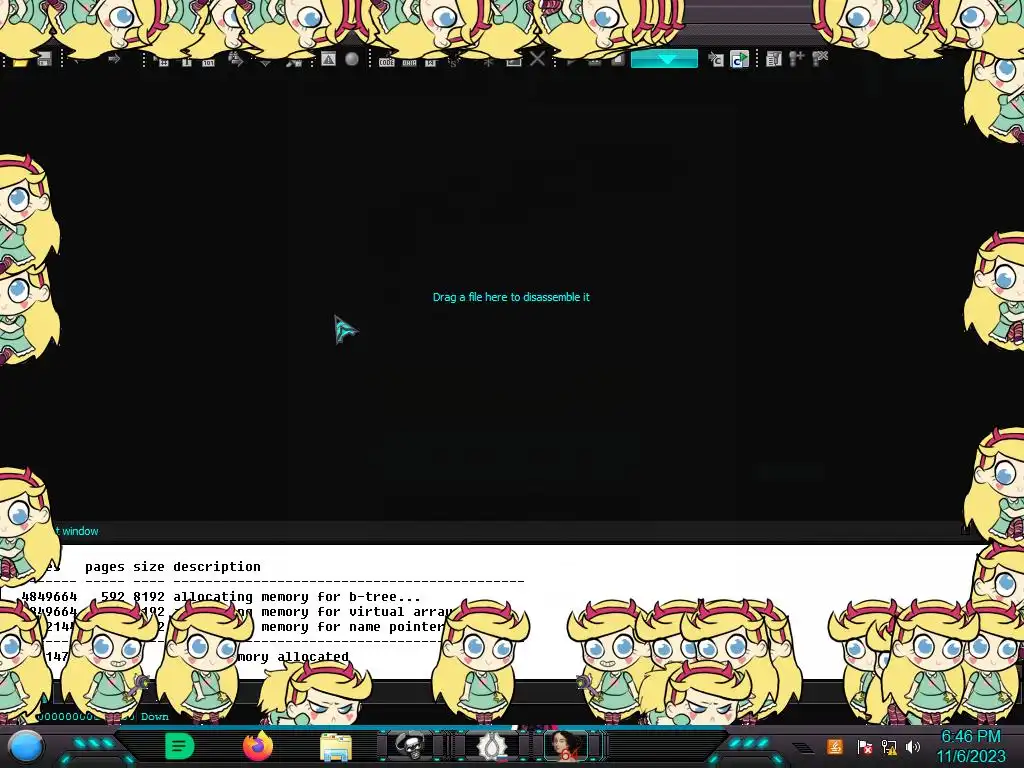Click the 'Down' status bar indicator

(x=155, y=716)
